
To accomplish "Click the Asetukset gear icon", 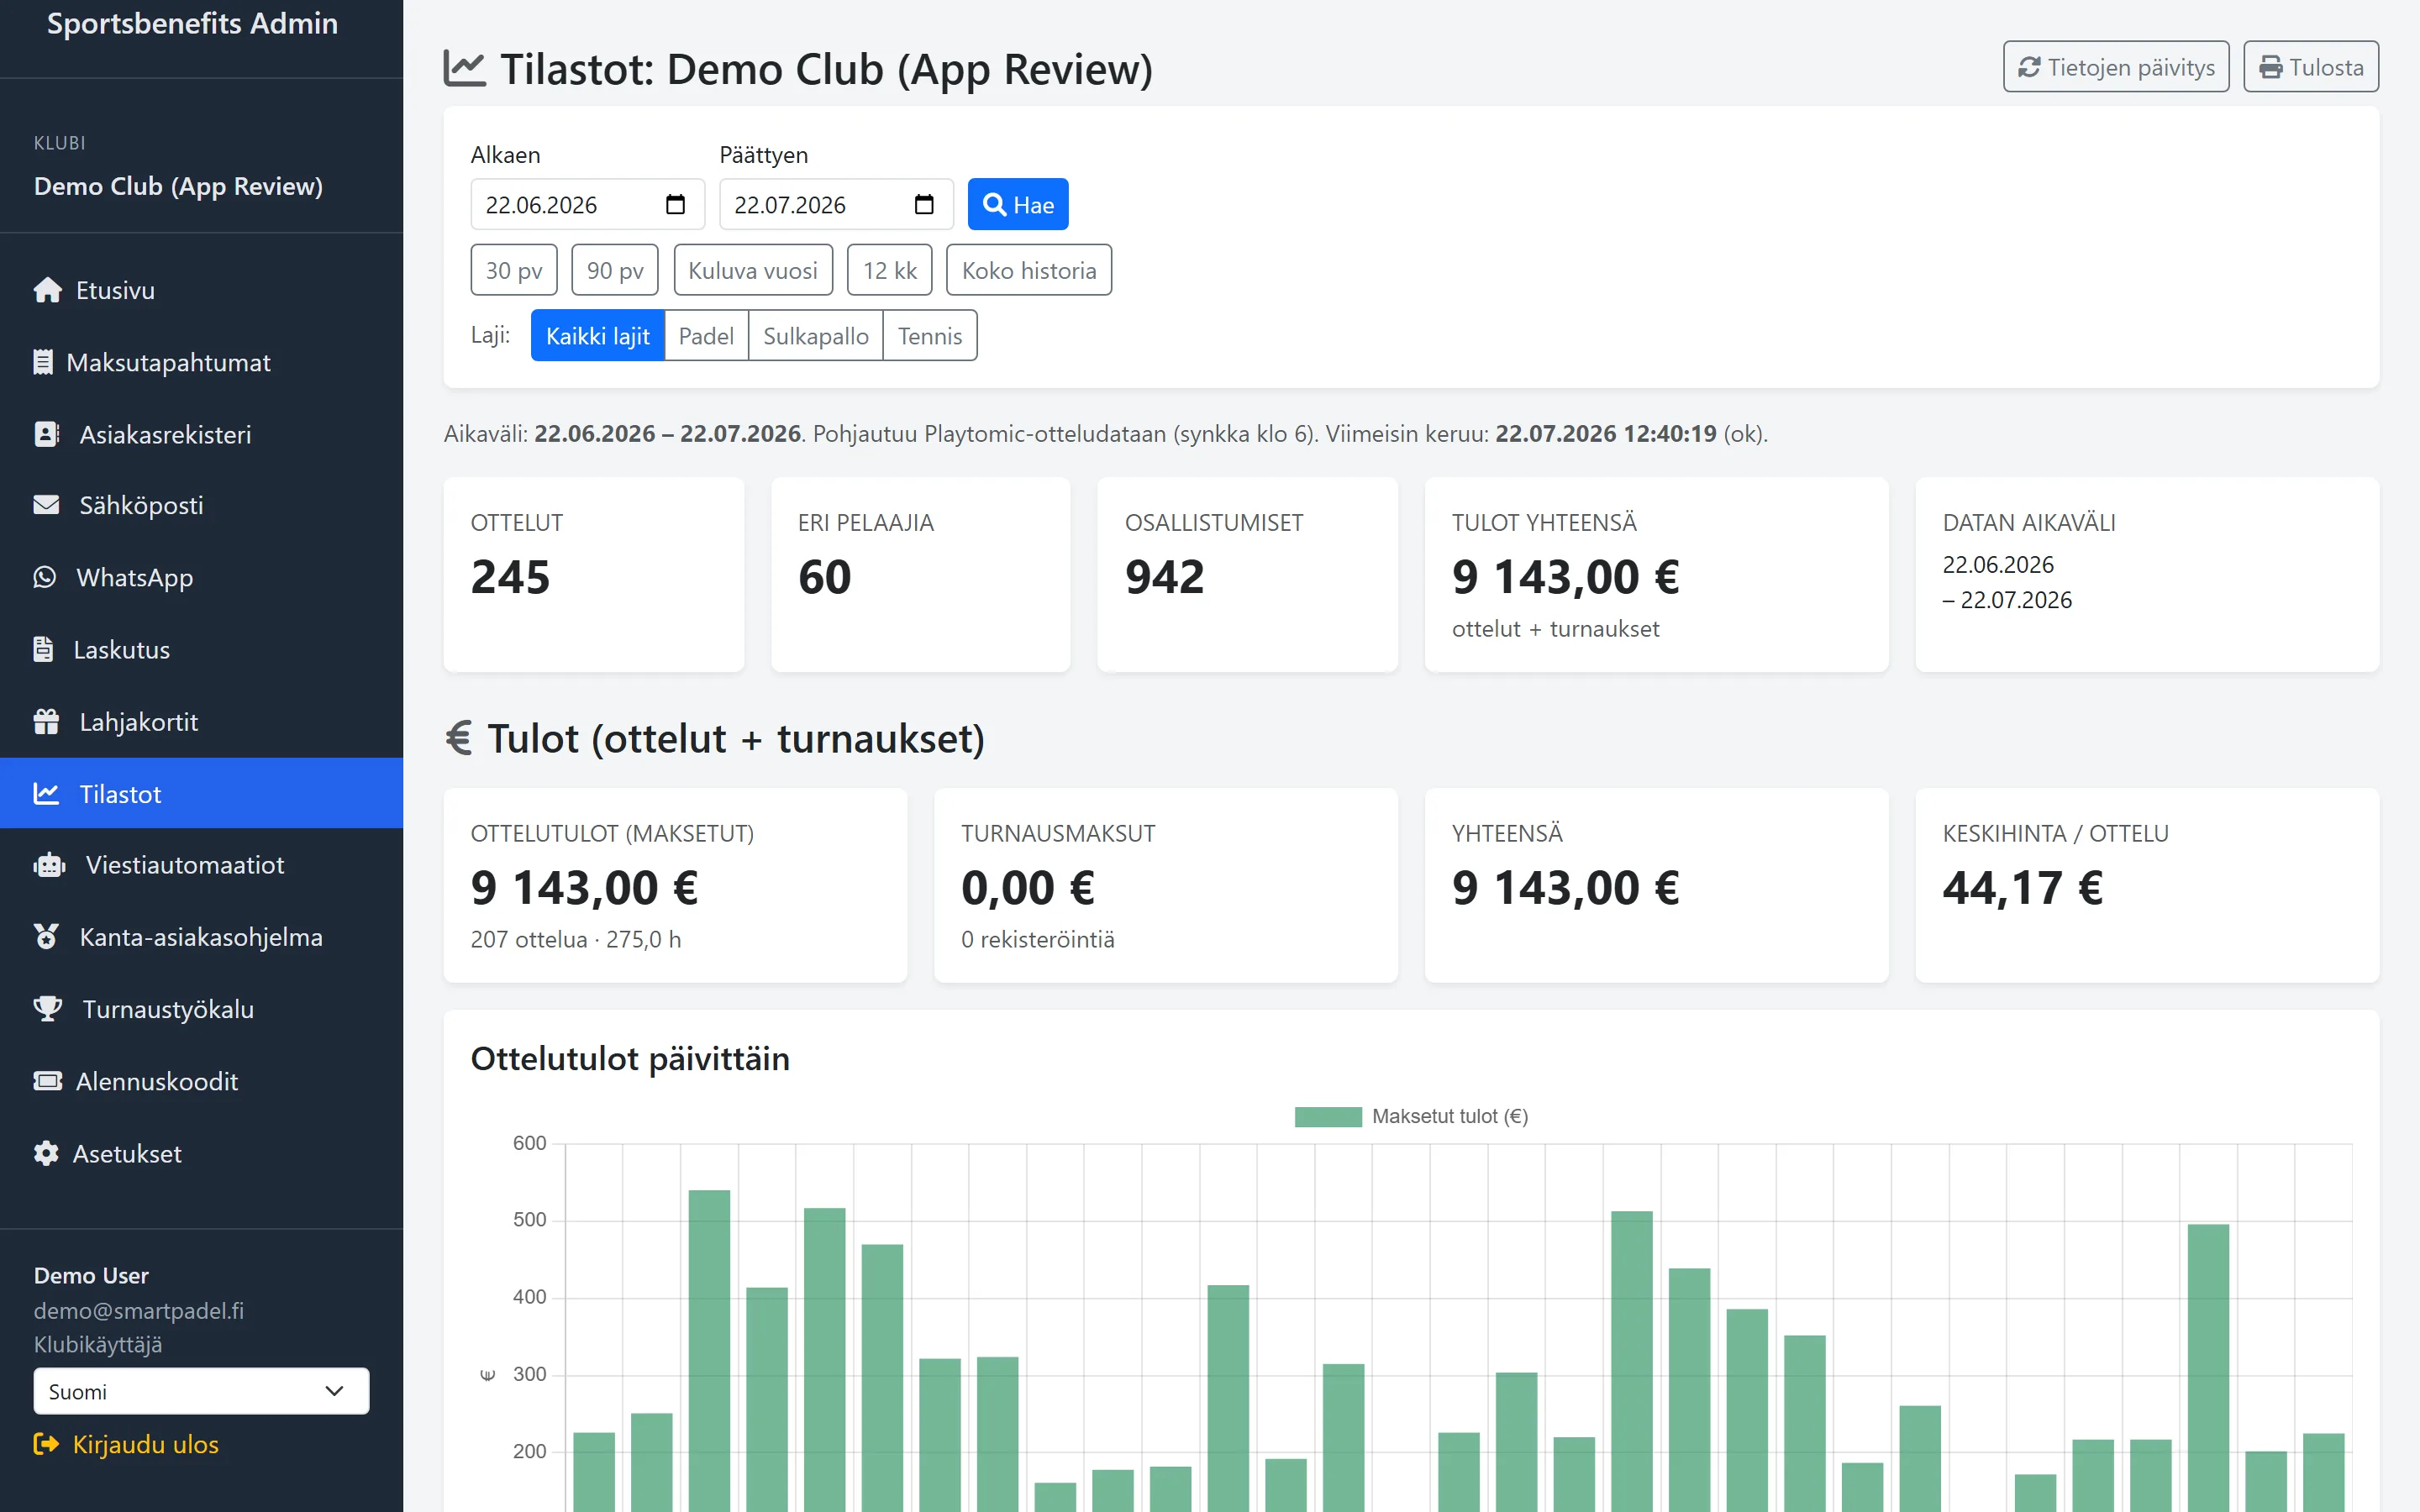I will pyautogui.click(x=46, y=1153).
